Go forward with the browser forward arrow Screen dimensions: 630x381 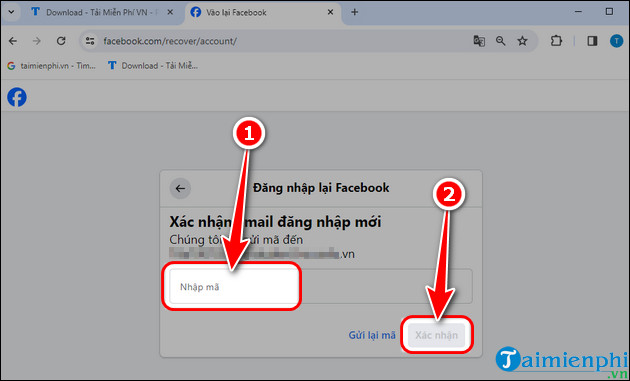(x=37, y=41)
